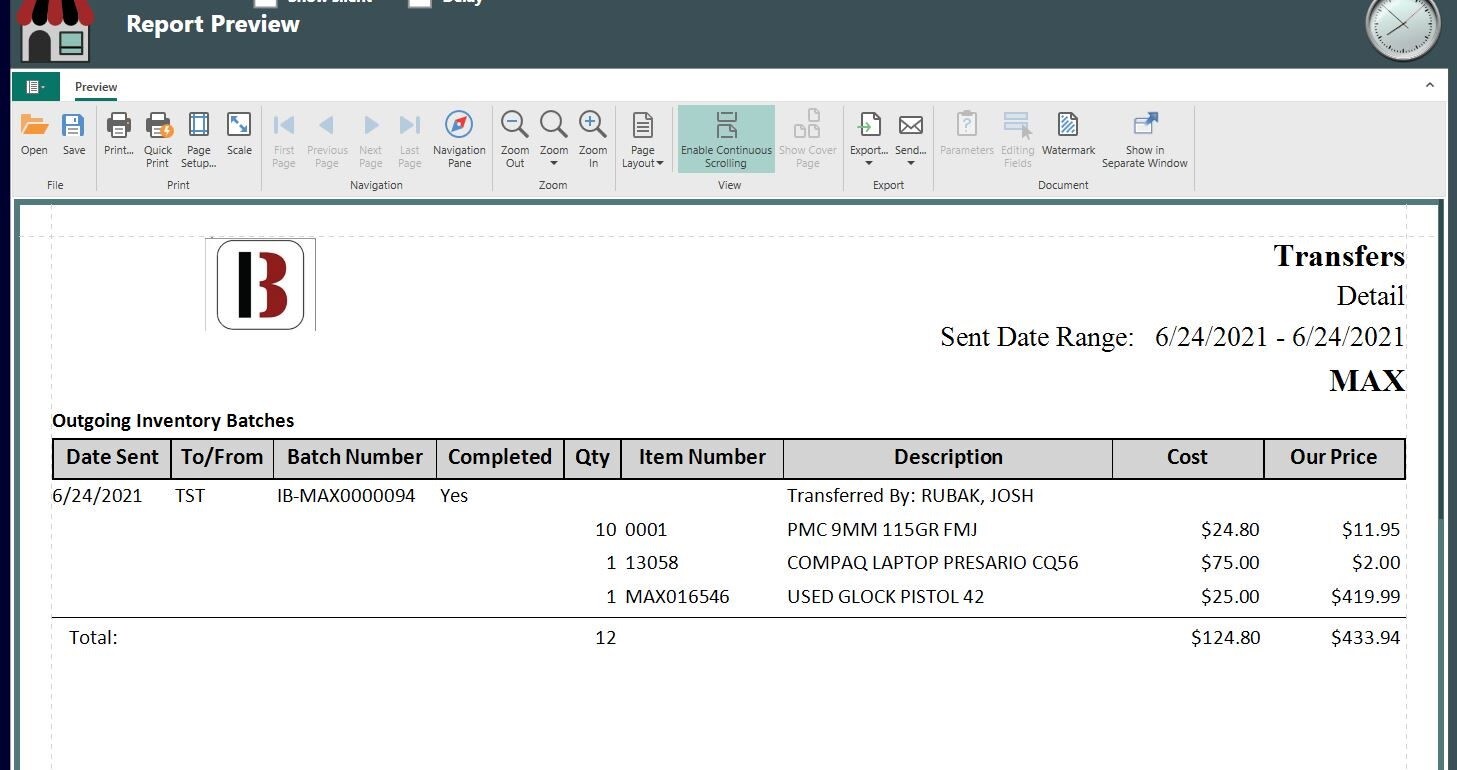Go to Previous Page

(x=327, y=140)
